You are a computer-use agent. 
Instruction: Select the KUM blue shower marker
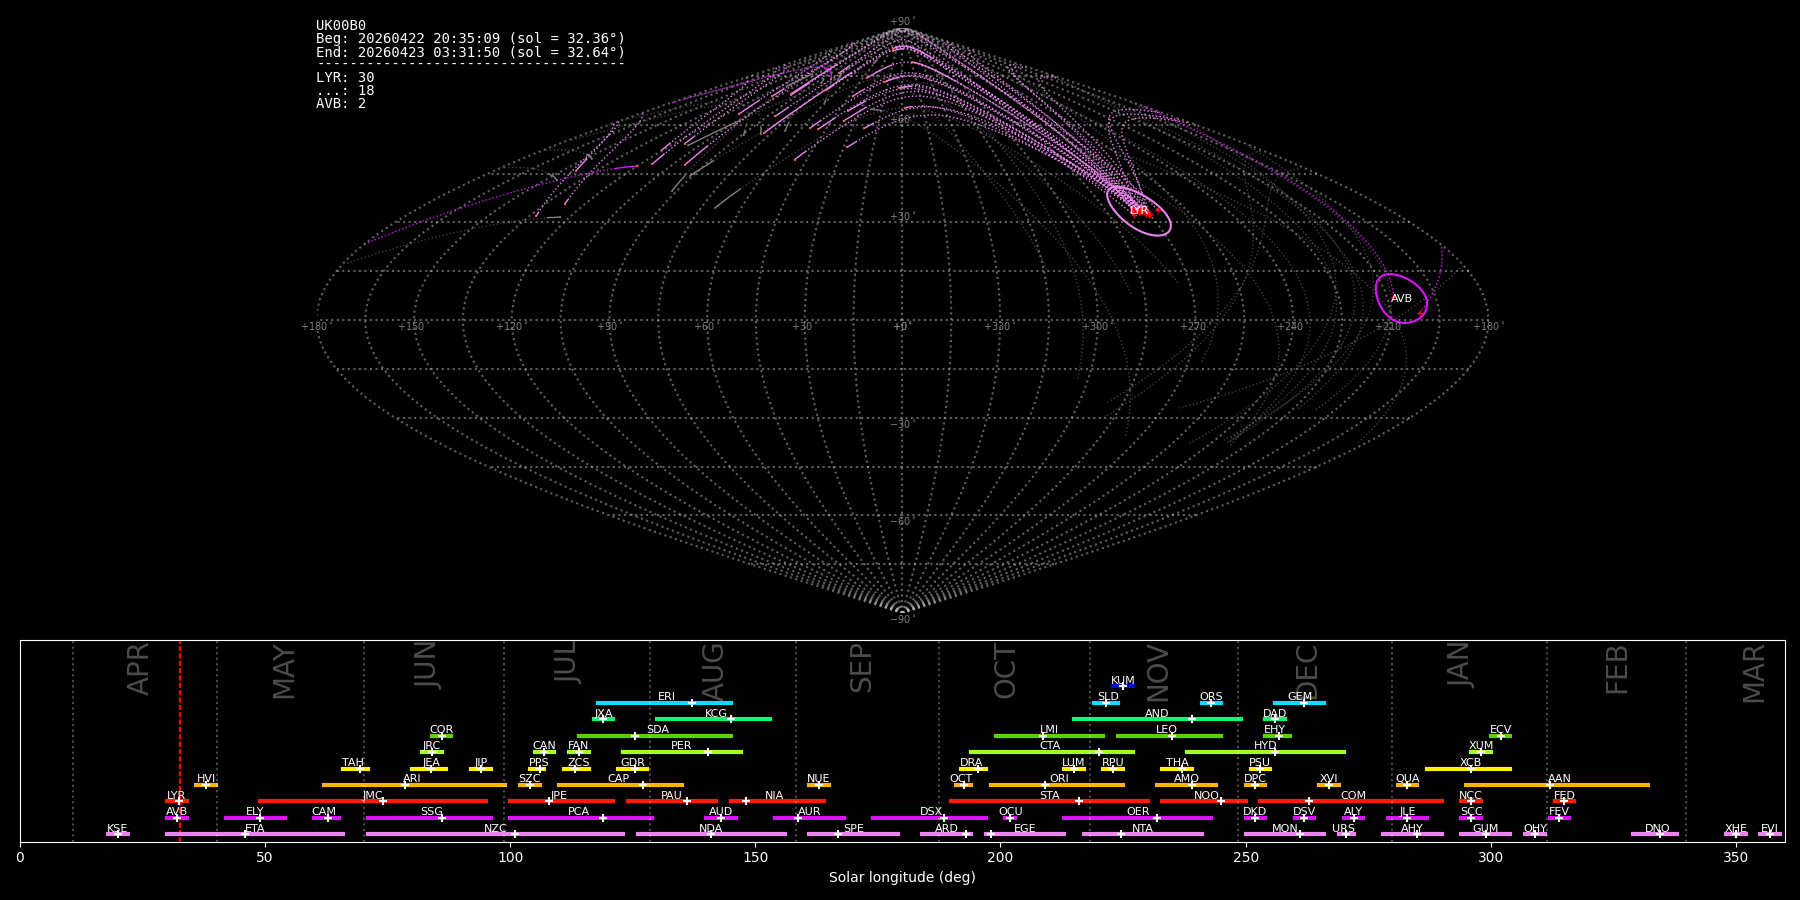pyautogui.click(x=1123, y=686)
